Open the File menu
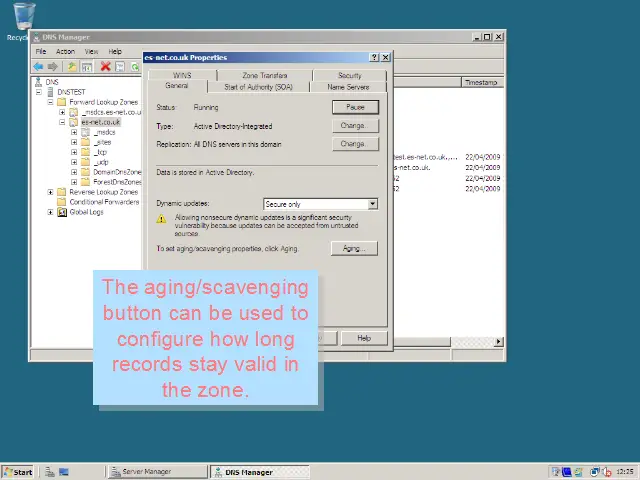 41,51
